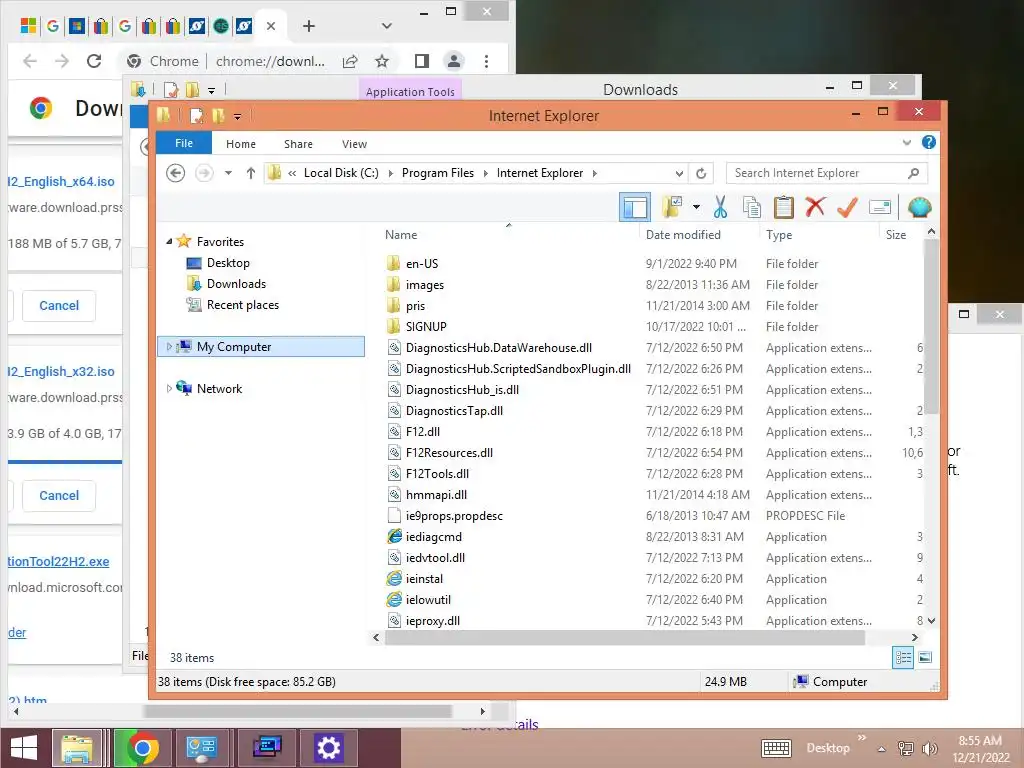Reload the Chrome downloads page
The width and height of the screenshot is (1024, 768).
click(94, 61)
